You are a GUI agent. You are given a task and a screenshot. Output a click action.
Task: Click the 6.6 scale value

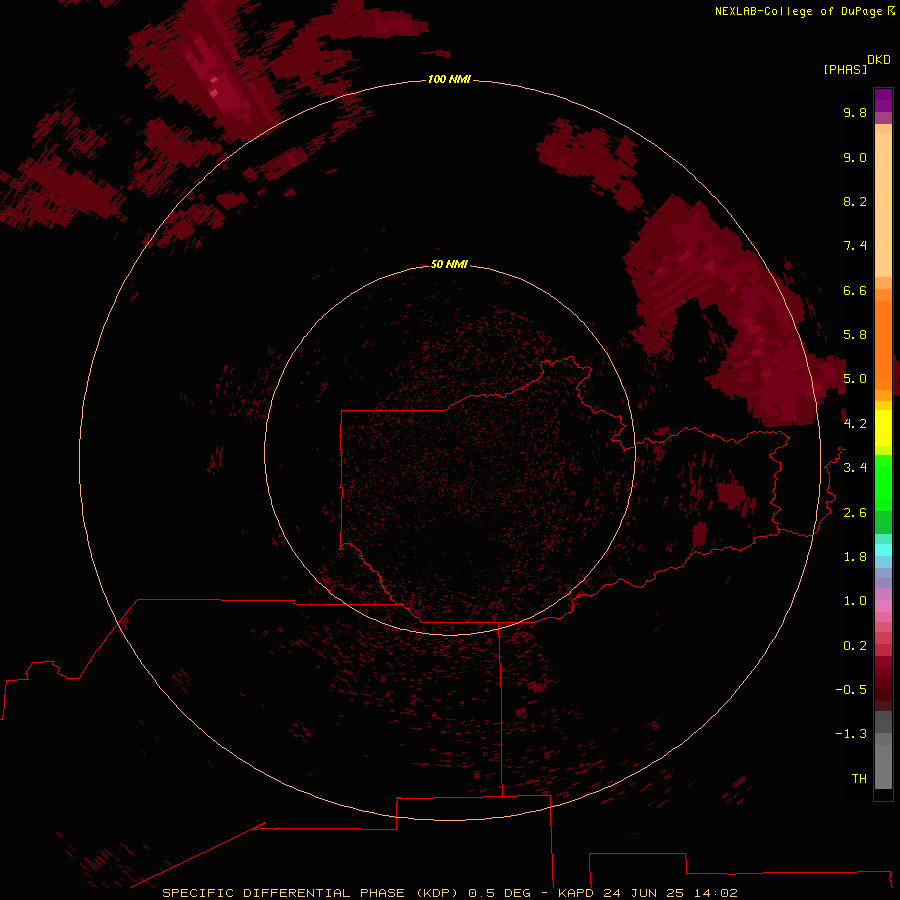tap(855, 290)
